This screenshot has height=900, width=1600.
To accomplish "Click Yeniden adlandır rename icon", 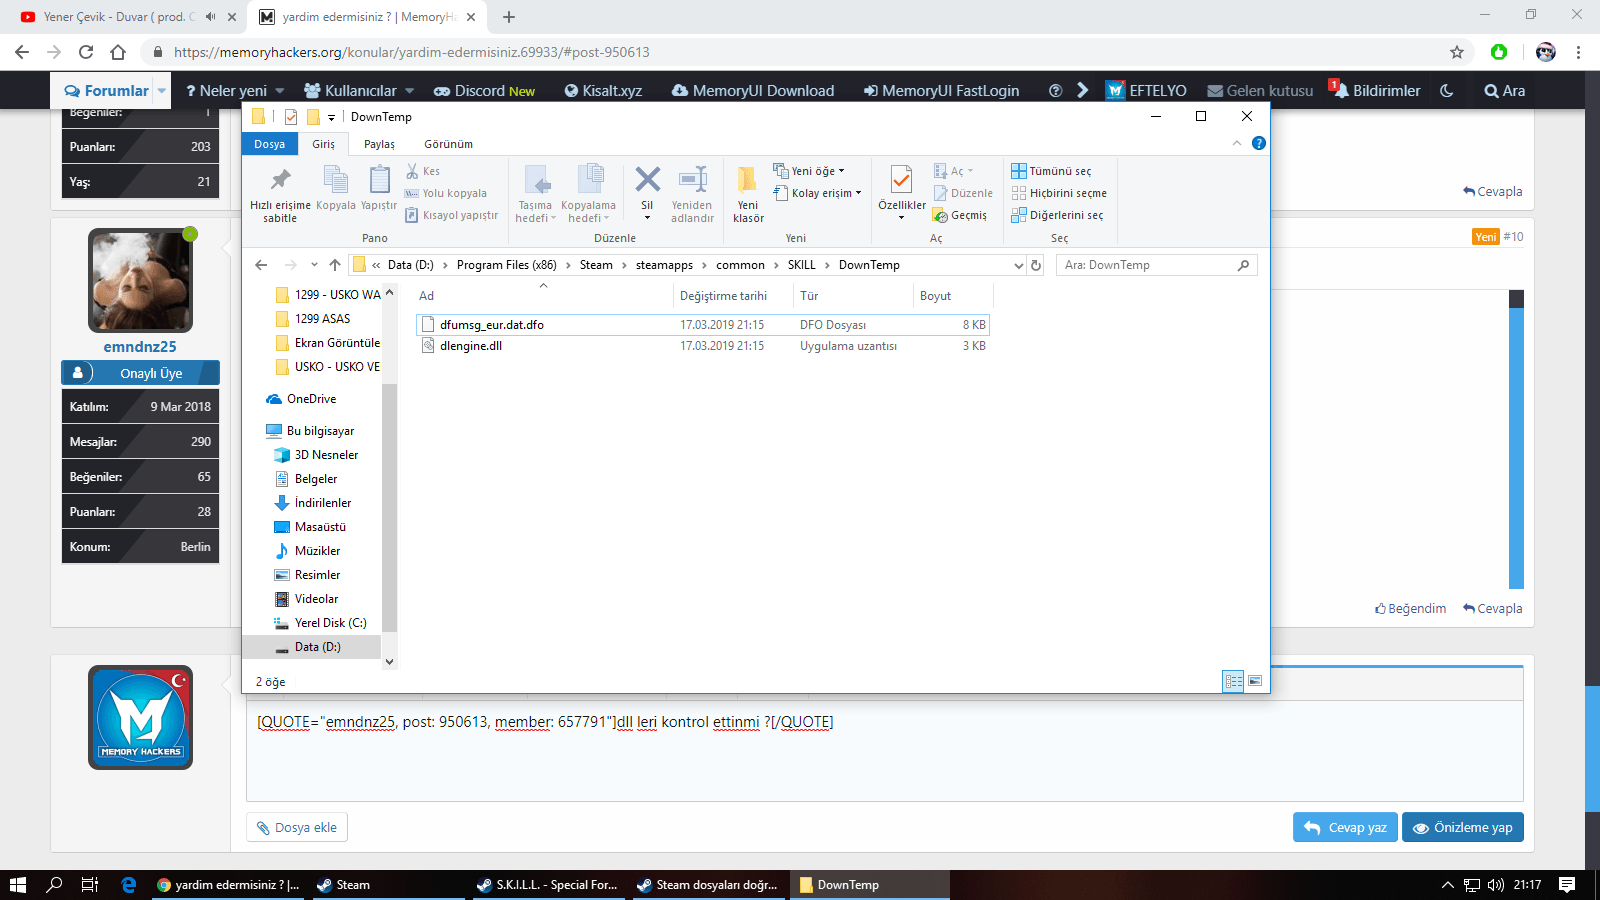I will tap(692, 180).
